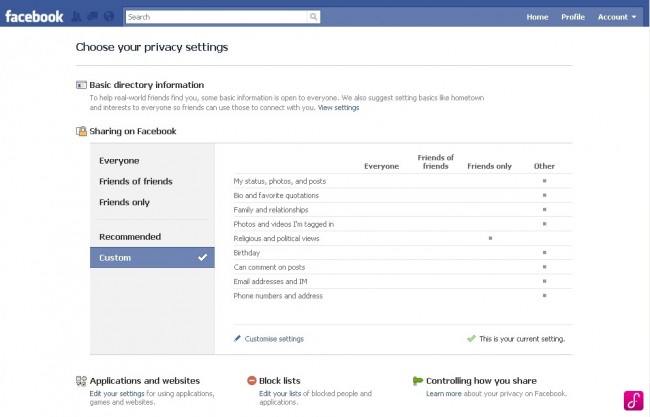The image size is (650, 417).
Task: Click 'Bio and favorite quotations' row
Action: point(403,195)
